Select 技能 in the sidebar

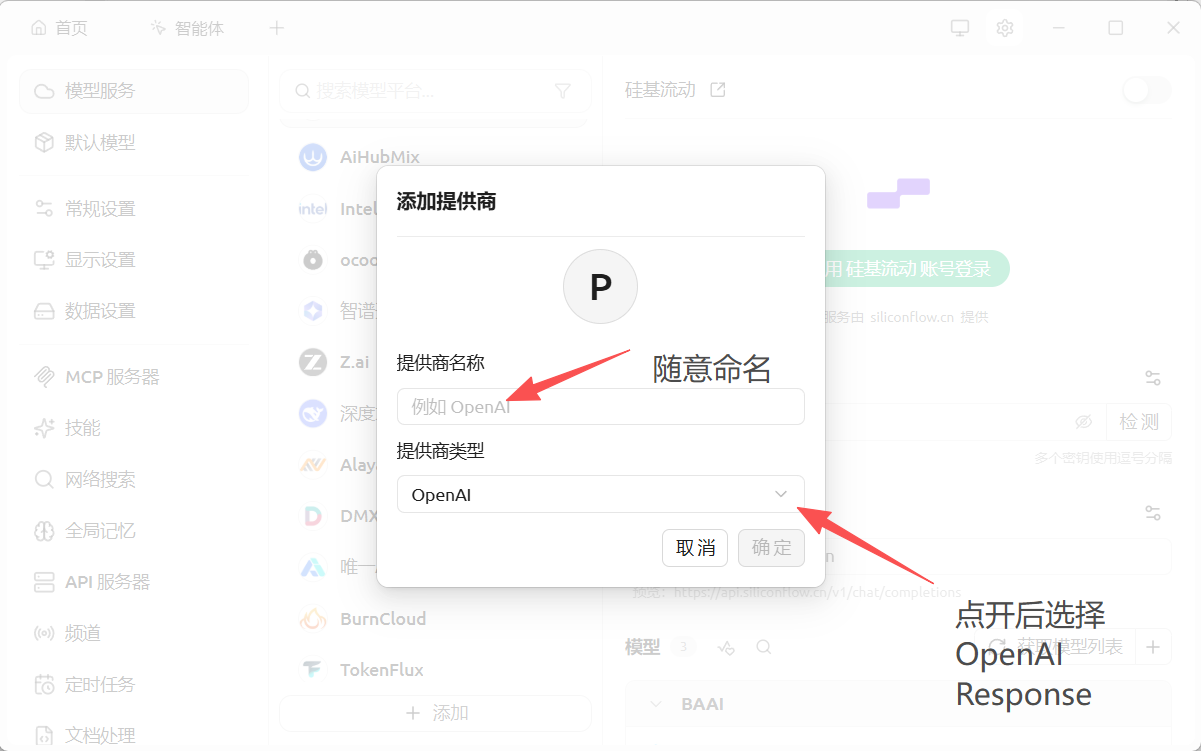(x=134, y=428)
